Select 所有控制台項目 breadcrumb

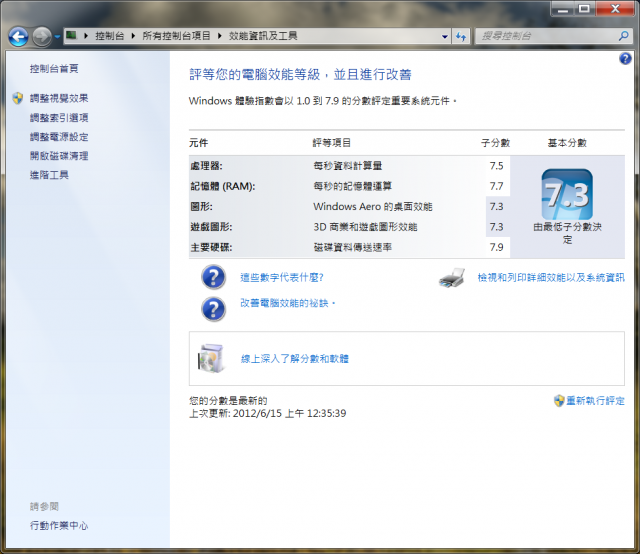(x=176, y=36)
